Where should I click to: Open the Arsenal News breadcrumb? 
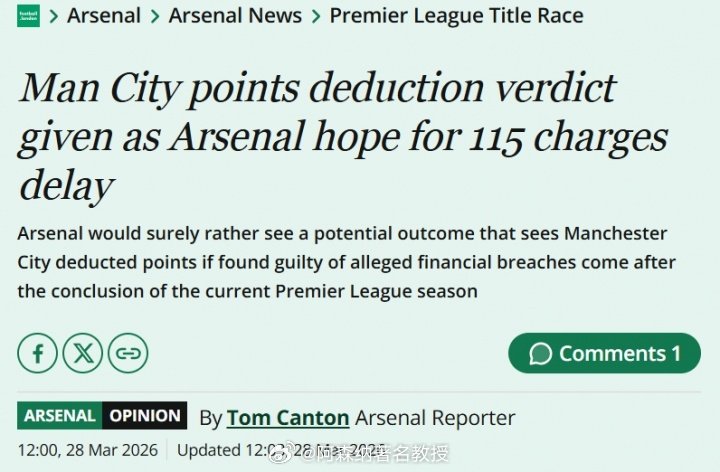click(x=235, y=16)
